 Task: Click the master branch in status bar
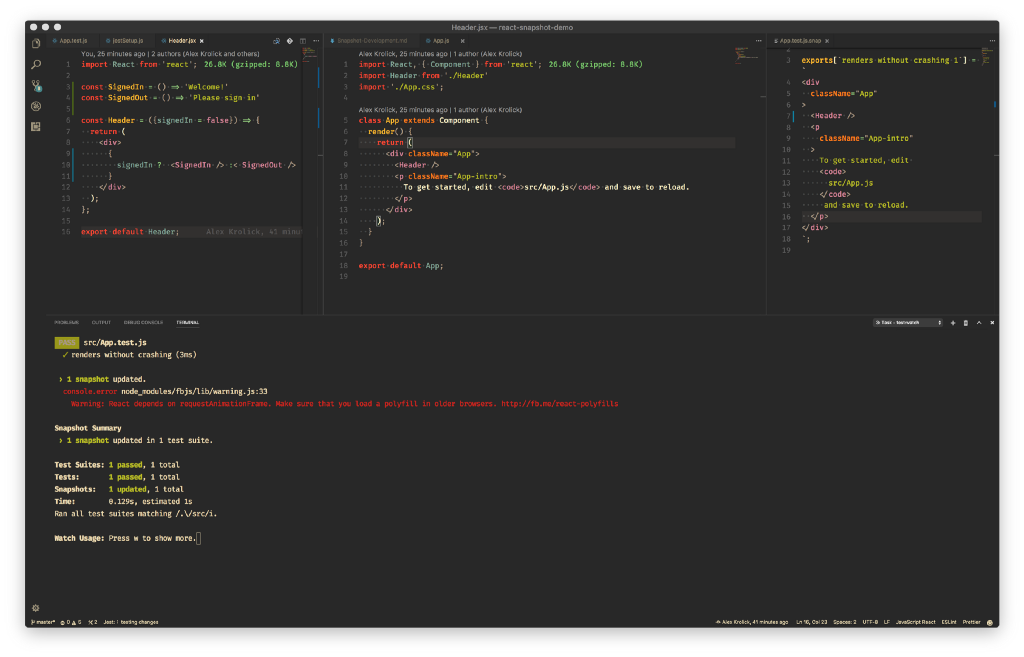point(42,622)
